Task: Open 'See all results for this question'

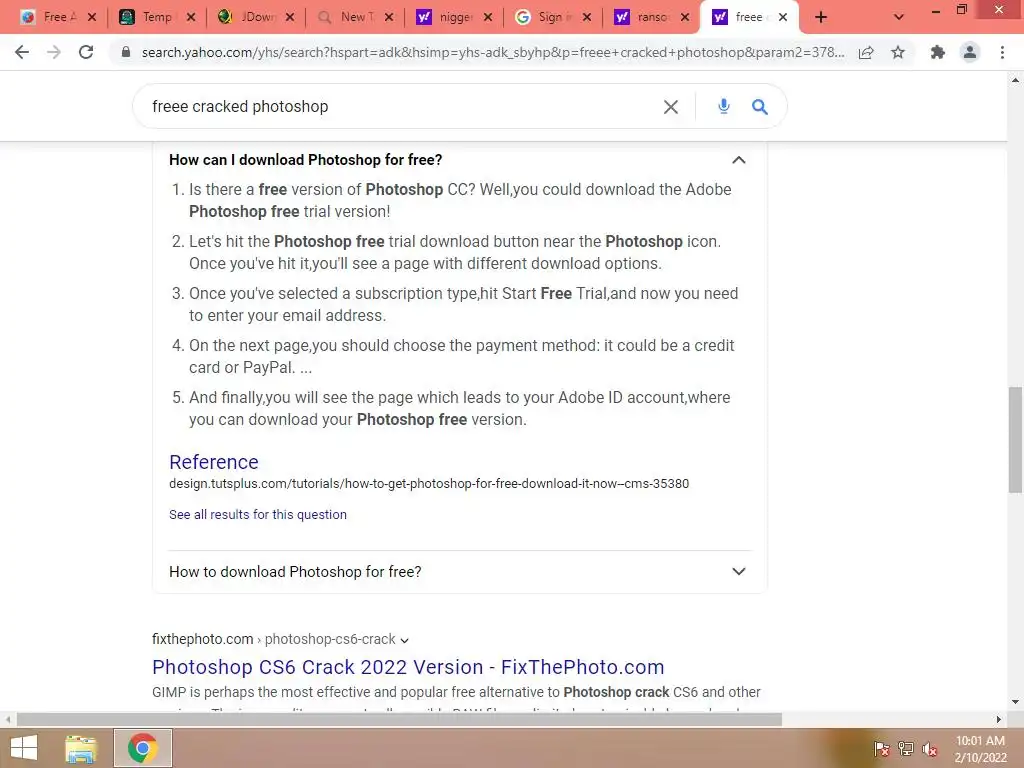Action: (x=258, y=515)
